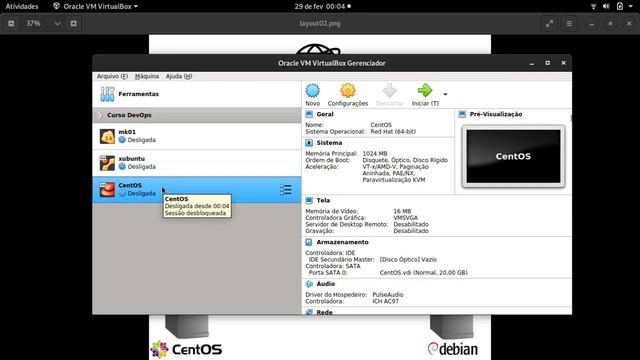Open the Armazenamento heading link

[342, 242]
